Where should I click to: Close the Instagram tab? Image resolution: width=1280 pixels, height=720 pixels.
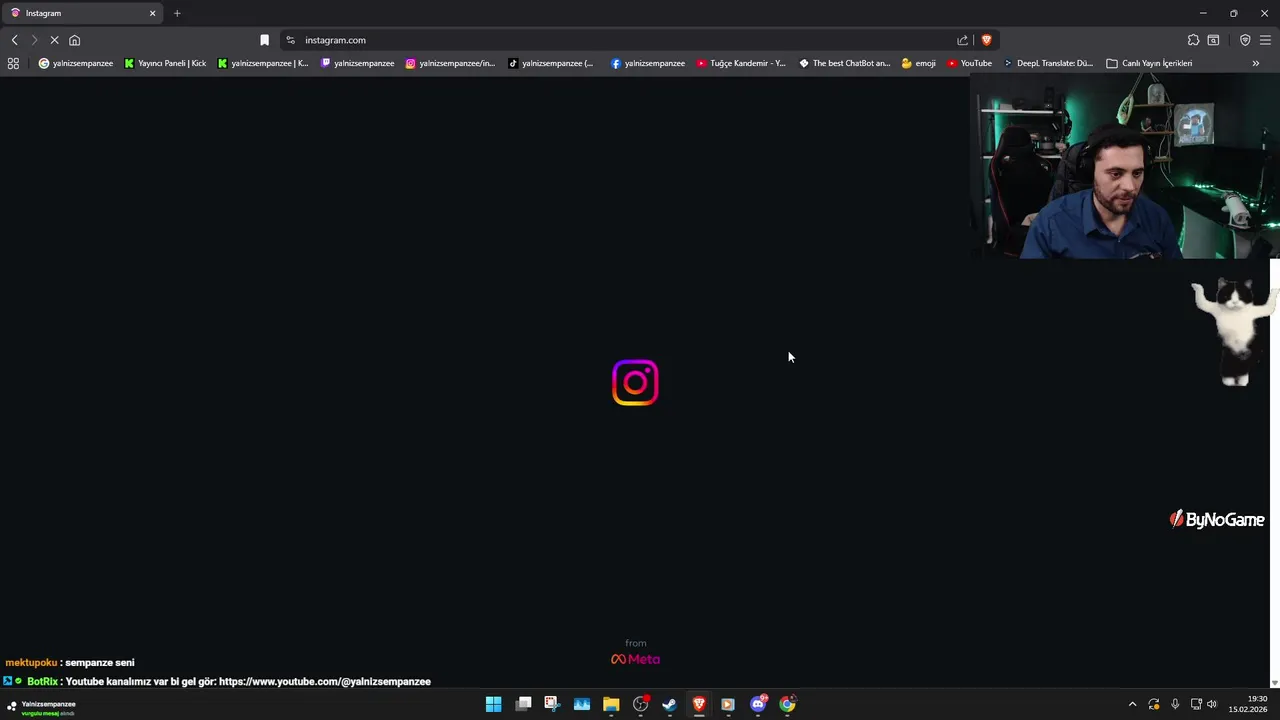(x=152, y=13)
